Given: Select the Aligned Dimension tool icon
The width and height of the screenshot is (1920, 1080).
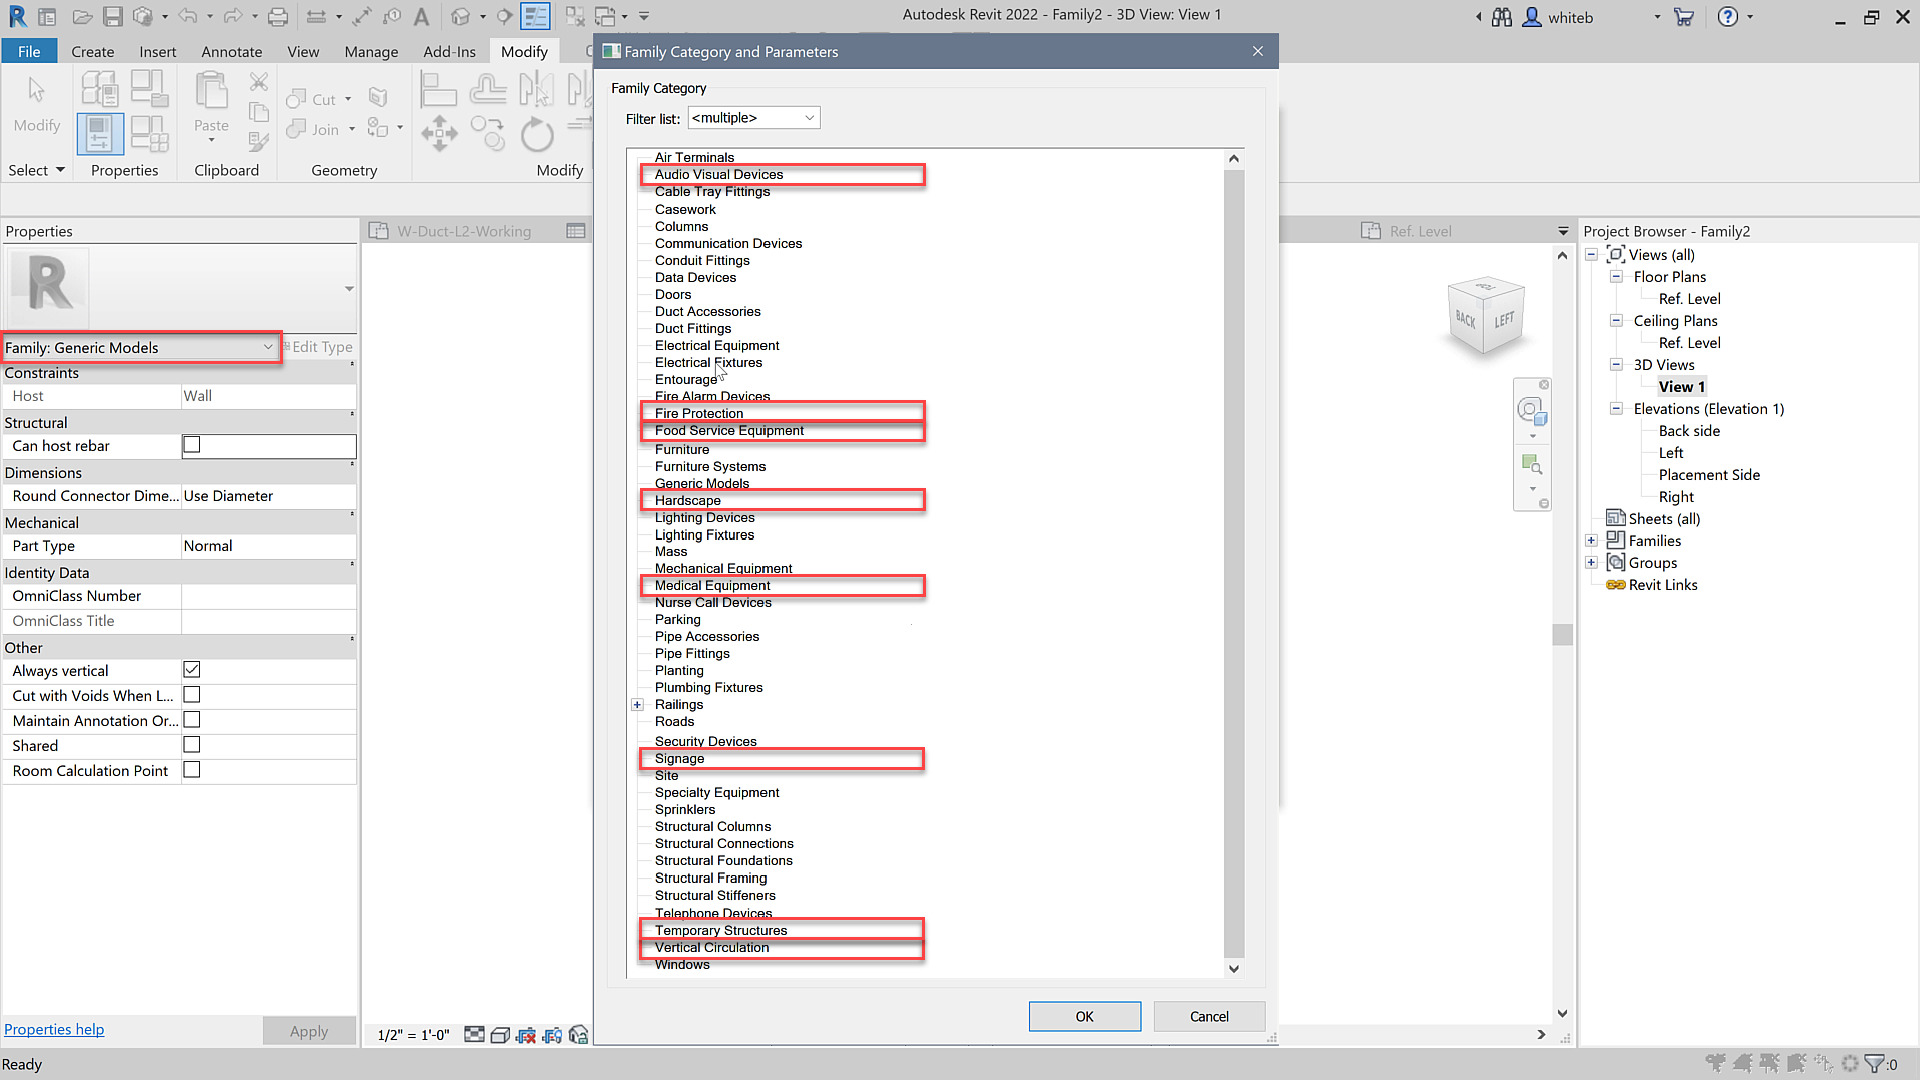Looking at the screenshot, I should (361, 16).
